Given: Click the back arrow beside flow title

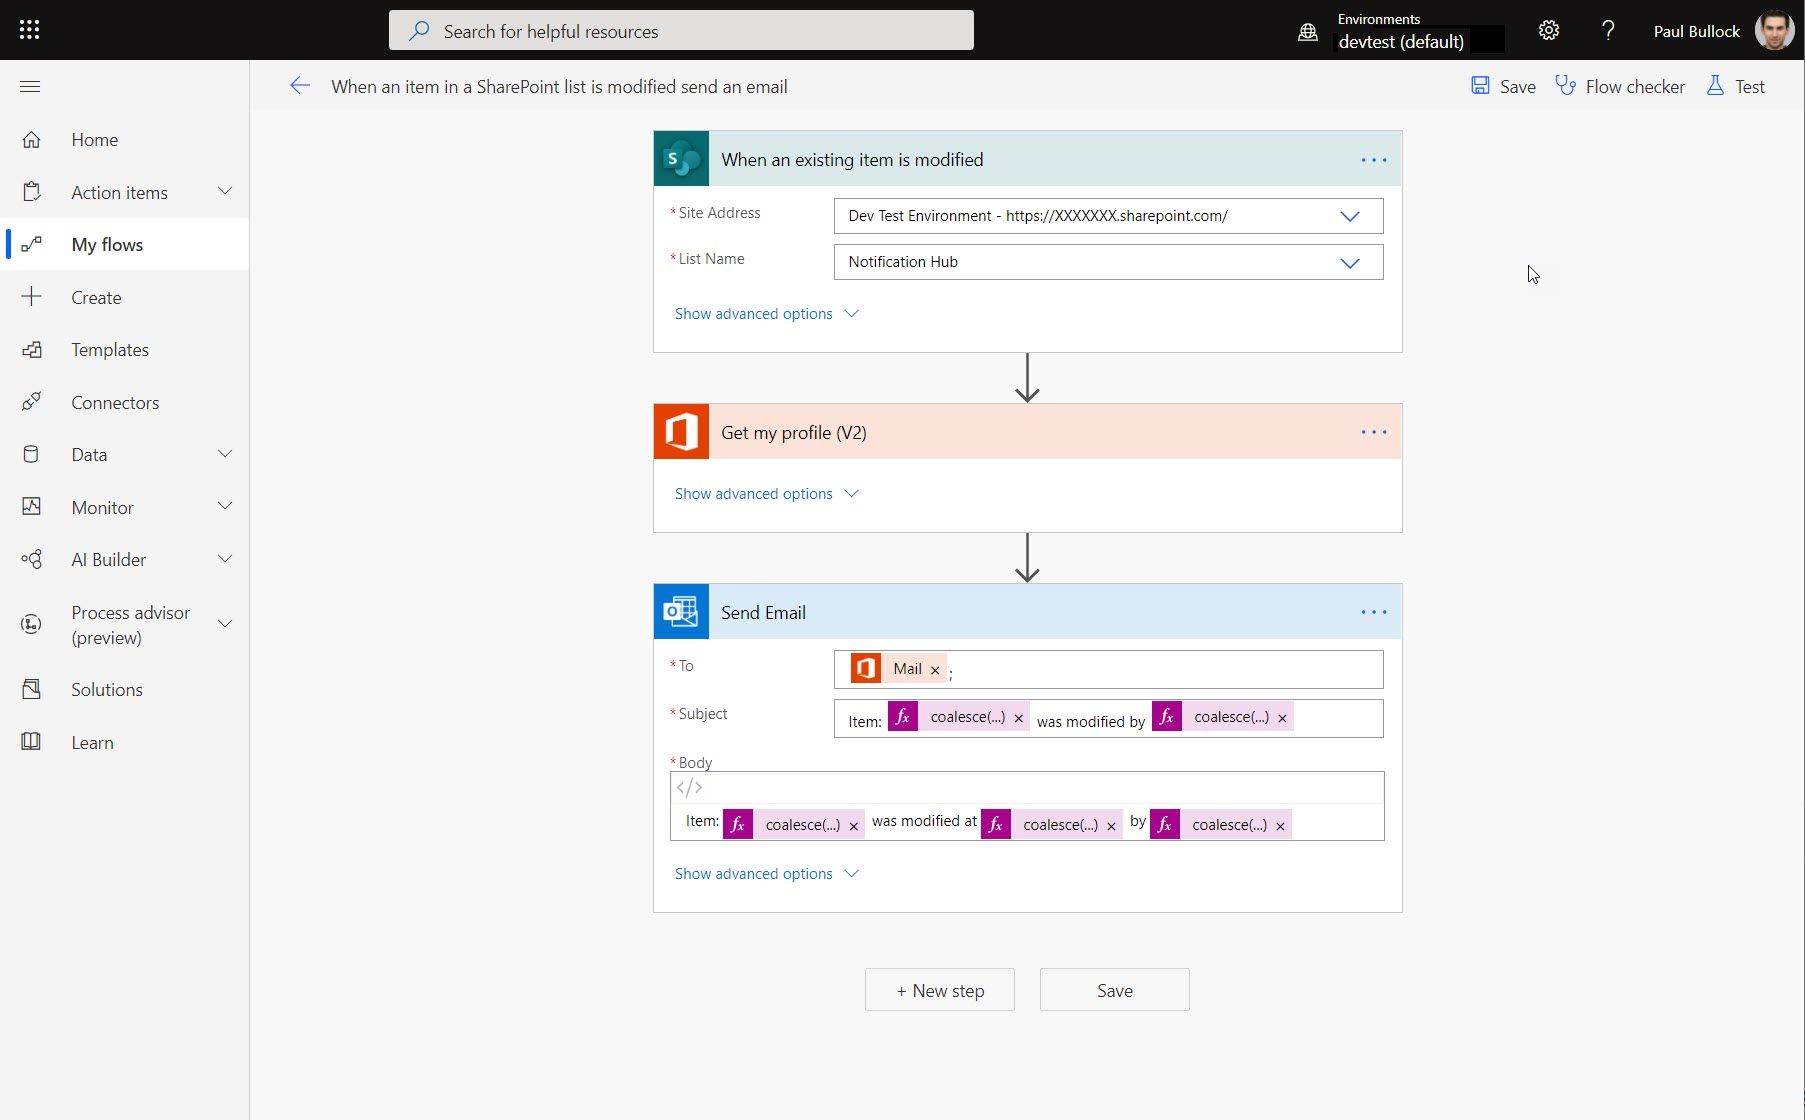Looking at the screenshot, I should (x=299, y=86).
